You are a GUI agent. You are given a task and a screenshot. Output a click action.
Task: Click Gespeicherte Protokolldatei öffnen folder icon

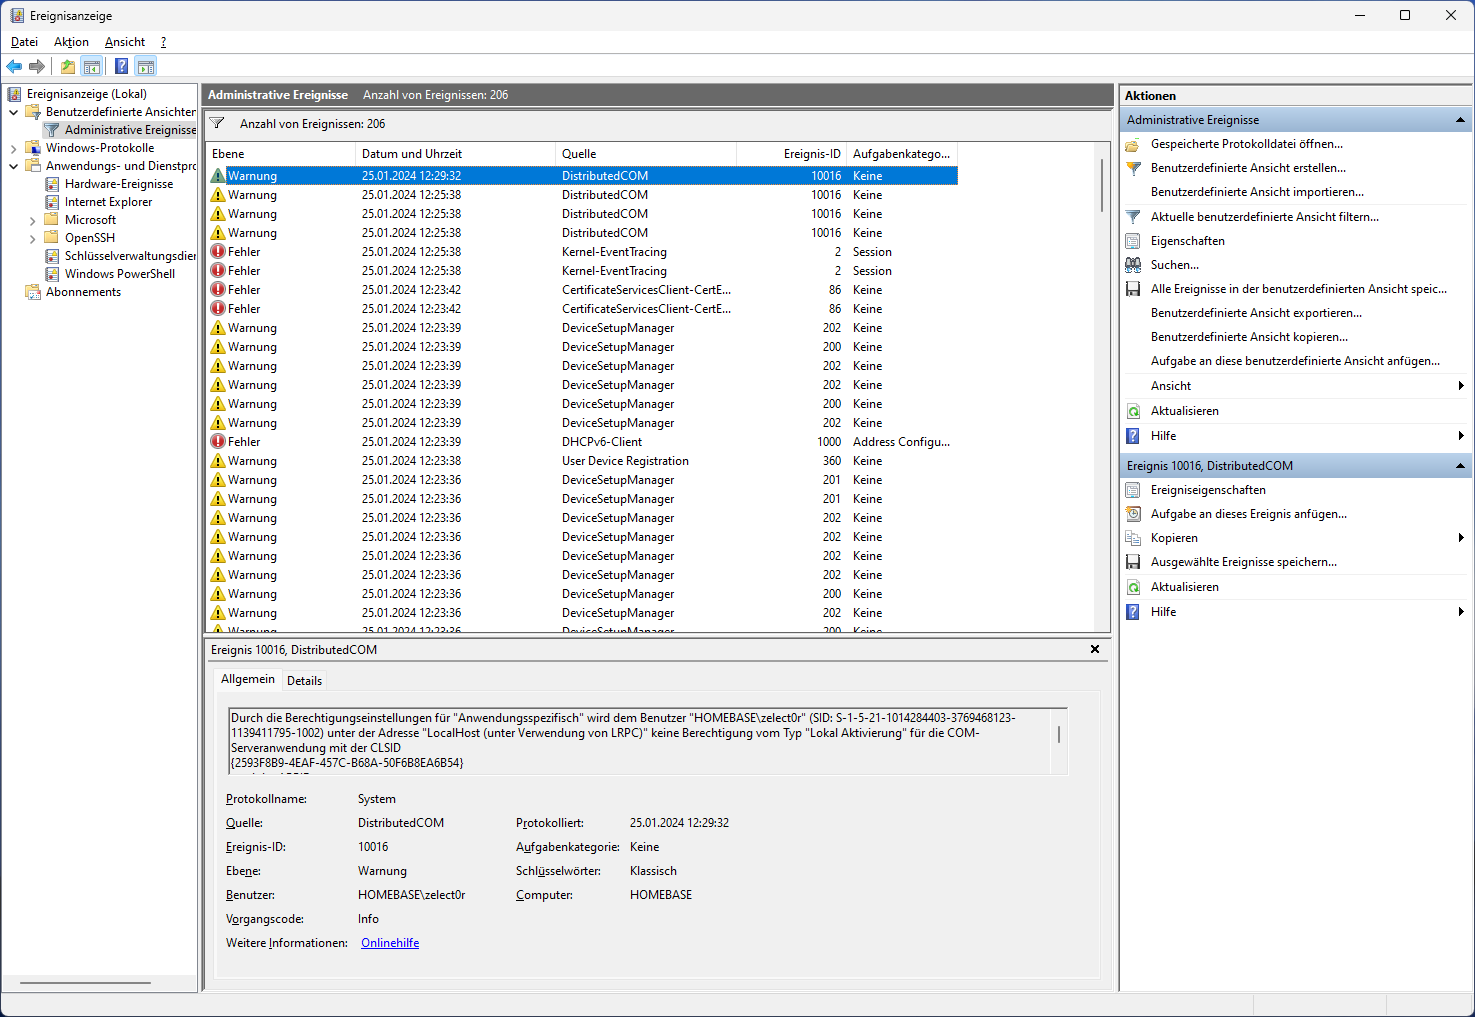1133,144
